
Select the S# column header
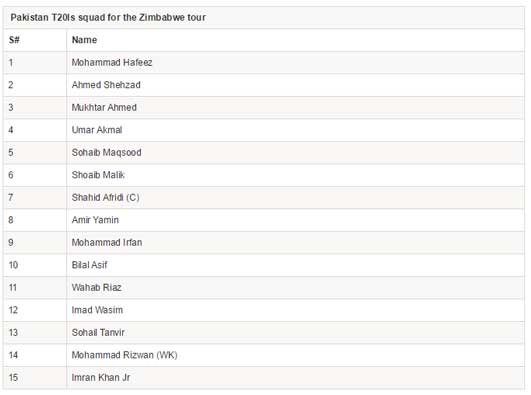(x=14, y=40)
